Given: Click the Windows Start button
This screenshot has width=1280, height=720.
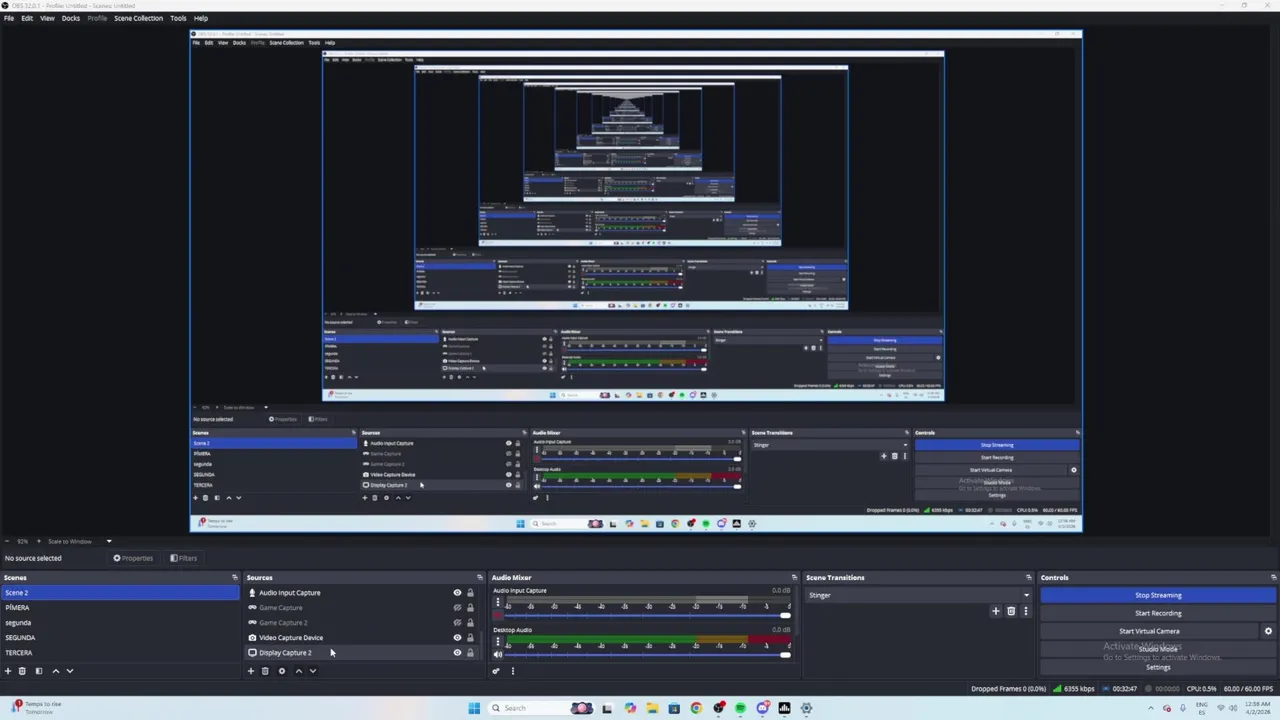Looking at the screenshot, I should (x=474, y=708).
